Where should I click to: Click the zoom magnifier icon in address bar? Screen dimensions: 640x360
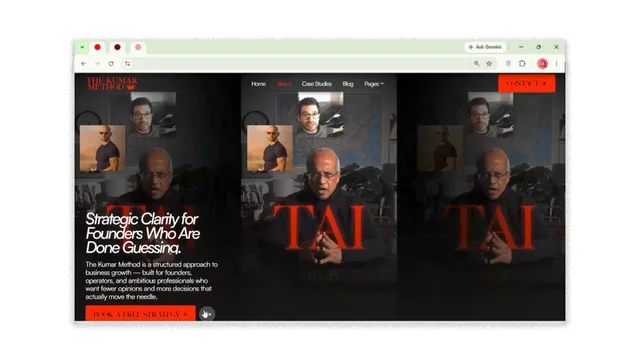point(476,64)
